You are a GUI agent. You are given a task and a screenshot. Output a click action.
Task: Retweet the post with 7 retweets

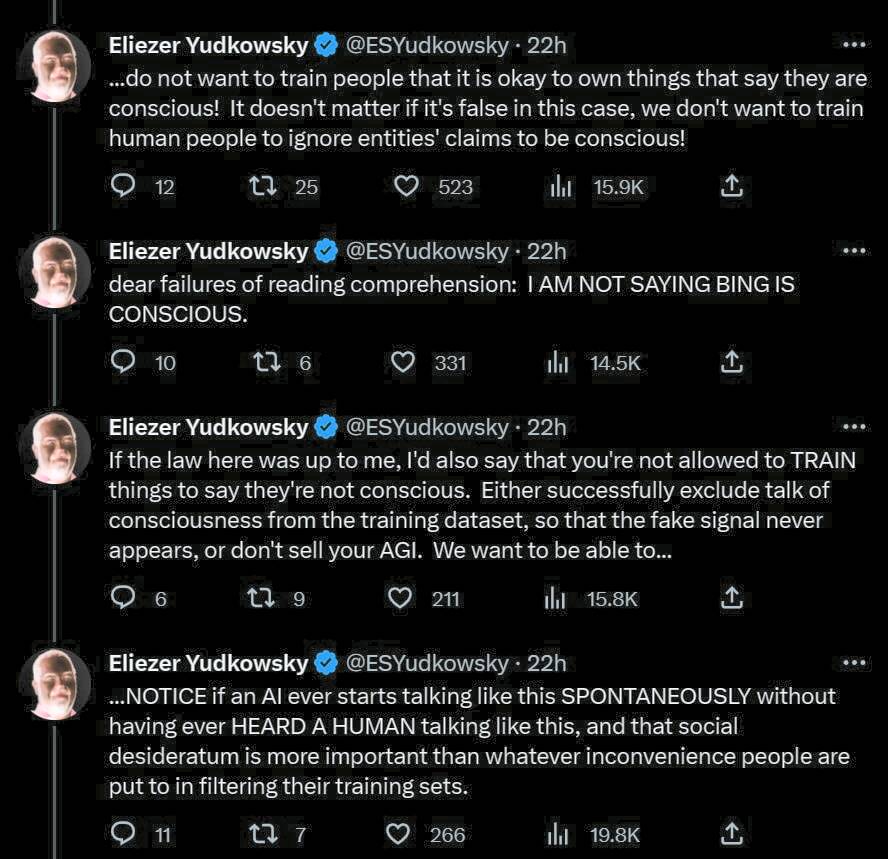pos(262,834)
